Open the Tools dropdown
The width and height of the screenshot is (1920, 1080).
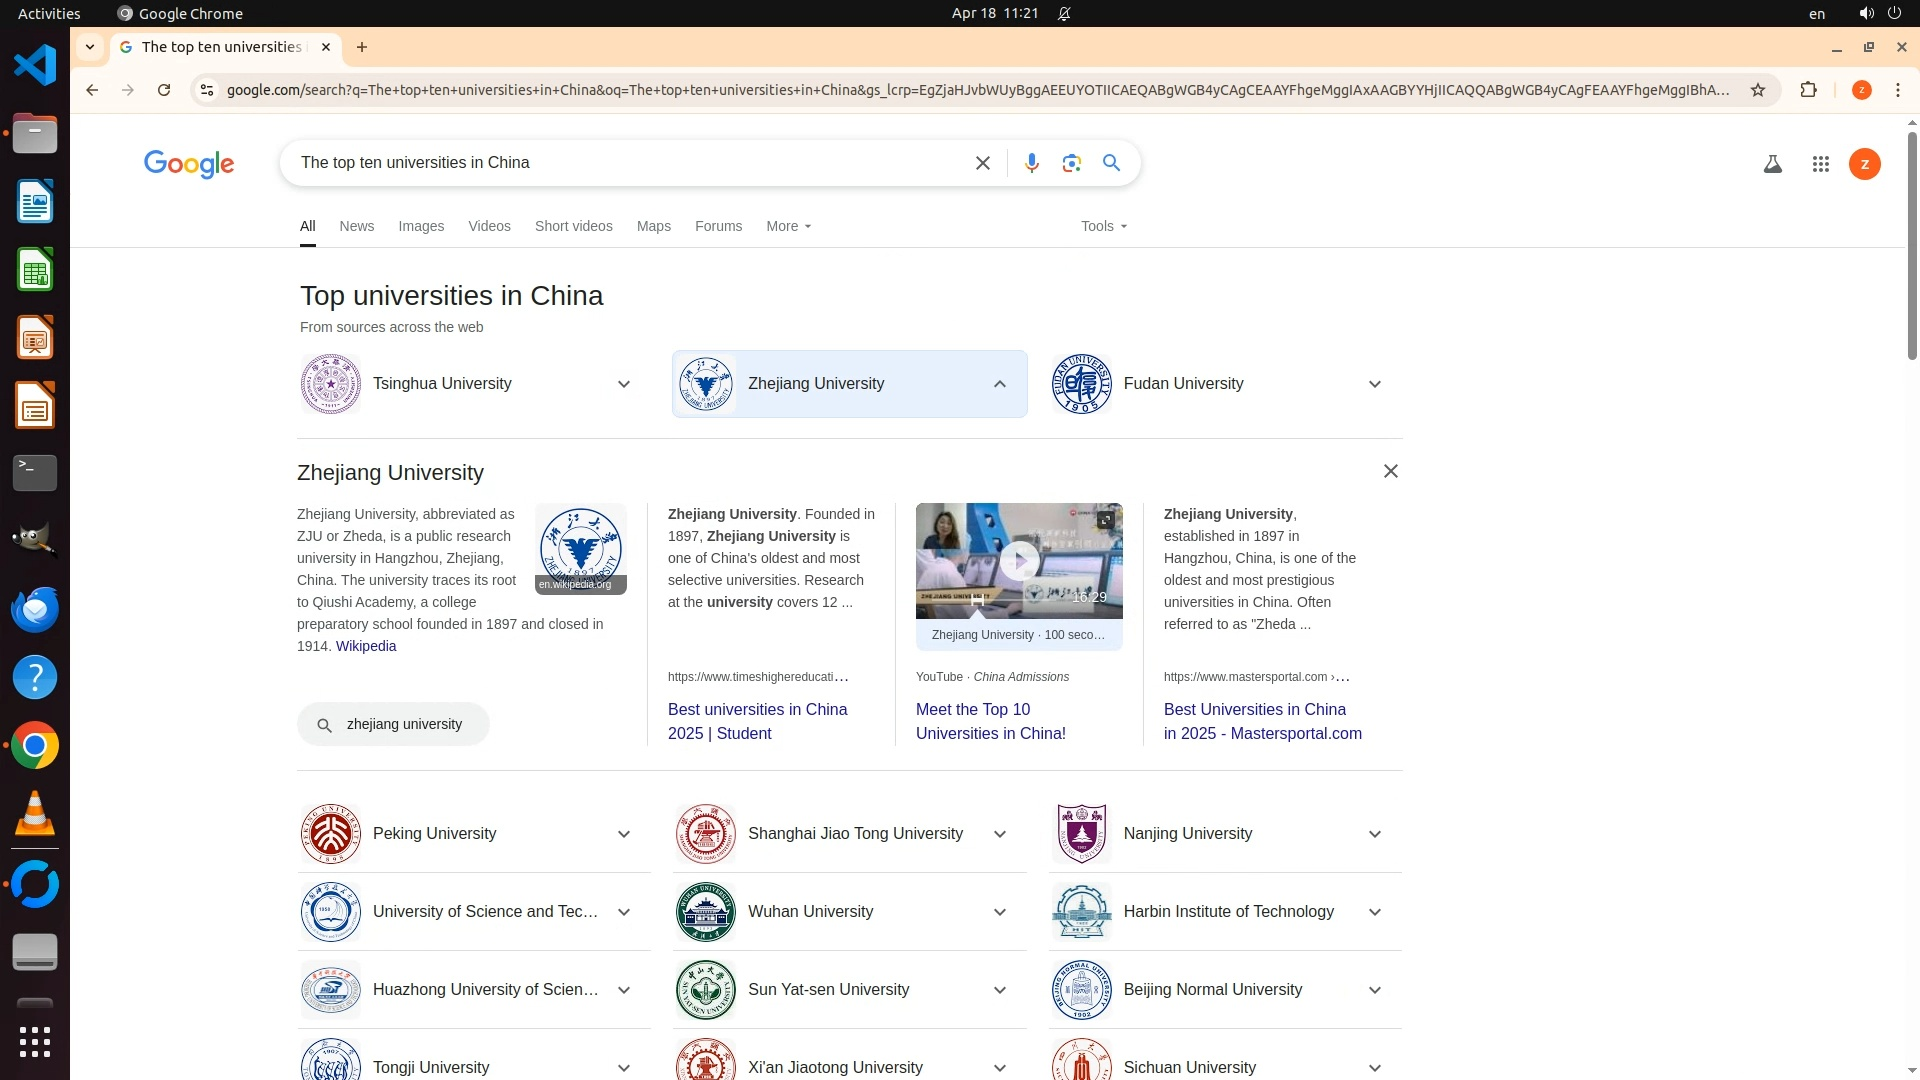(x=1103, y=226)
